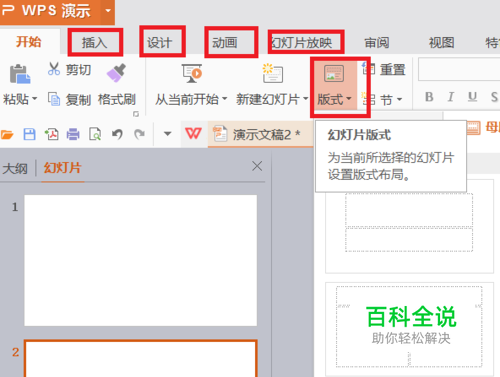The width and height of the screenshot is (500, 377).
Task: Click the export to PDF icon
Action: (x=51, y=134)
